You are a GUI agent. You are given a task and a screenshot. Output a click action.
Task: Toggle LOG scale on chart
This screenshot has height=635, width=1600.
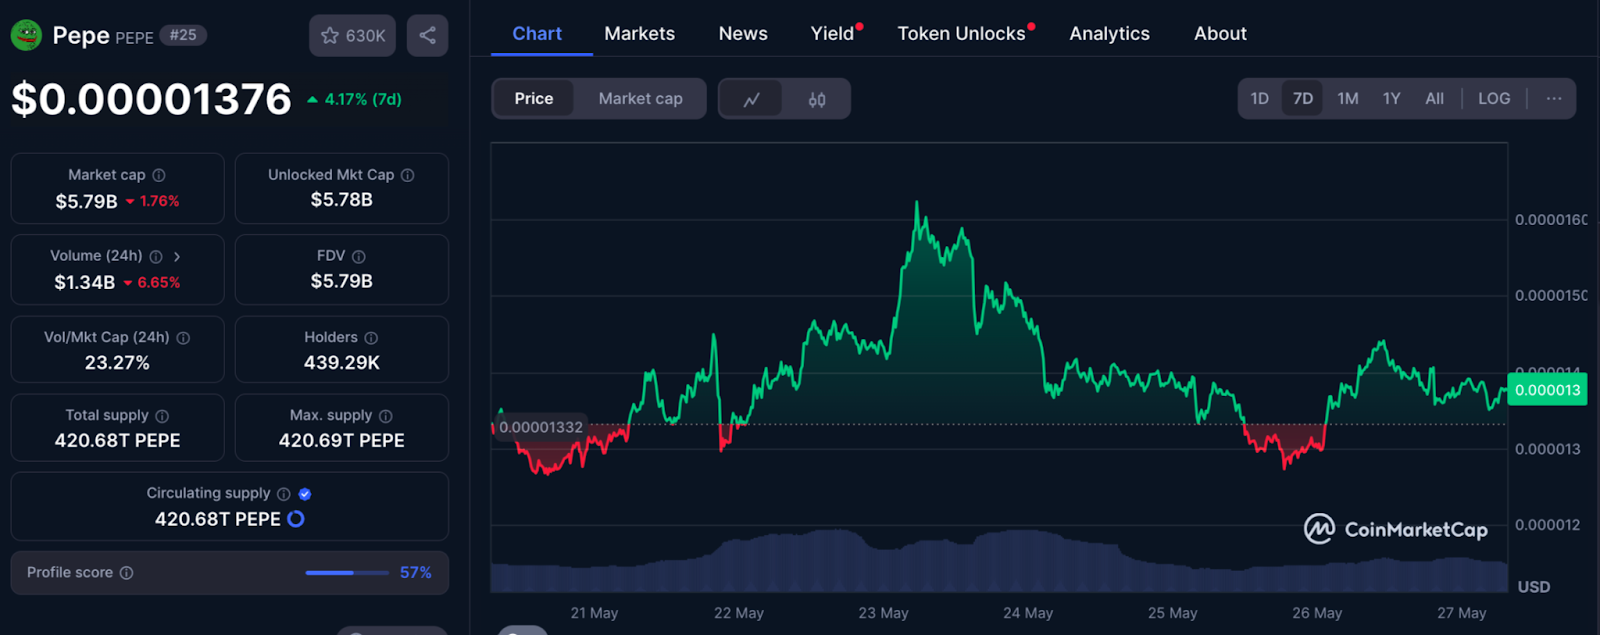pyautogui.click(x=1494, y=99)
